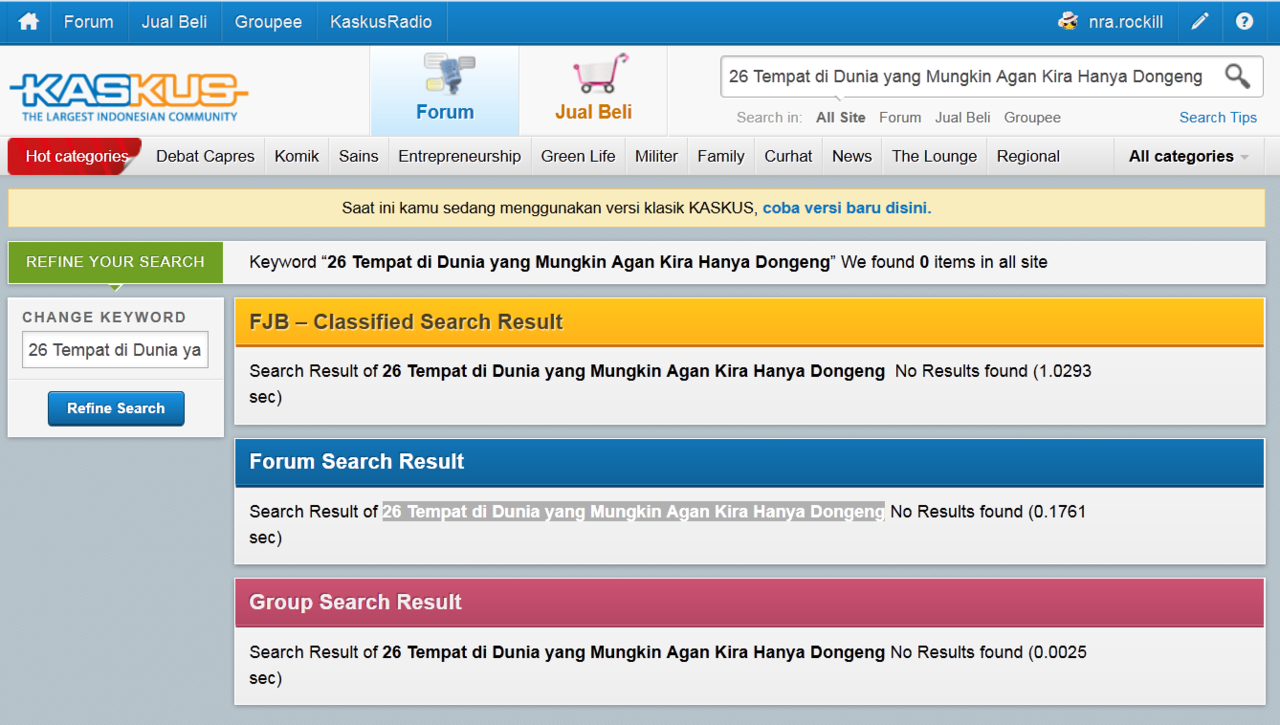Click the highlighted keyword in the Forum result

pos(633,511)
